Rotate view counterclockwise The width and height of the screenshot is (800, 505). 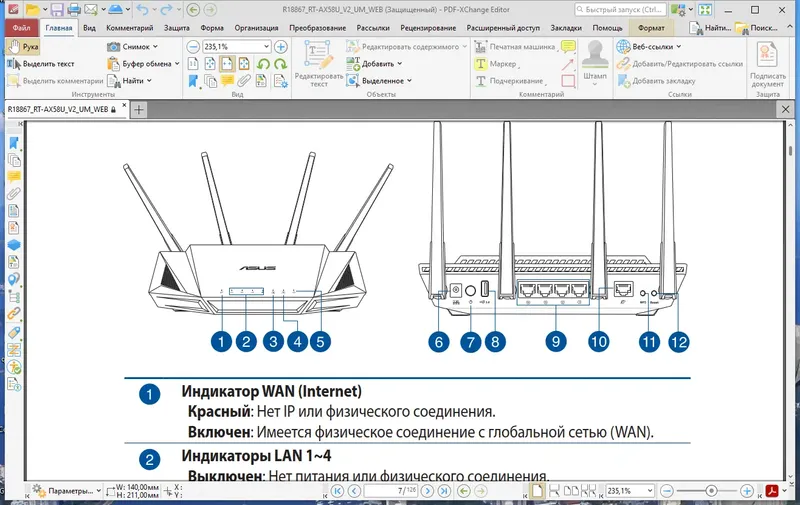point(263,64)
